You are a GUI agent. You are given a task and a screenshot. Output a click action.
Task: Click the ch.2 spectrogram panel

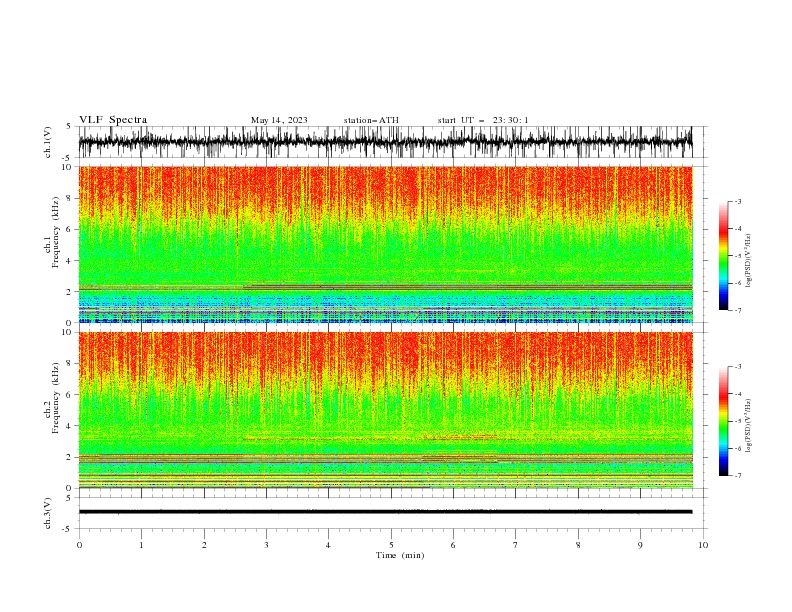coord(385,410)
